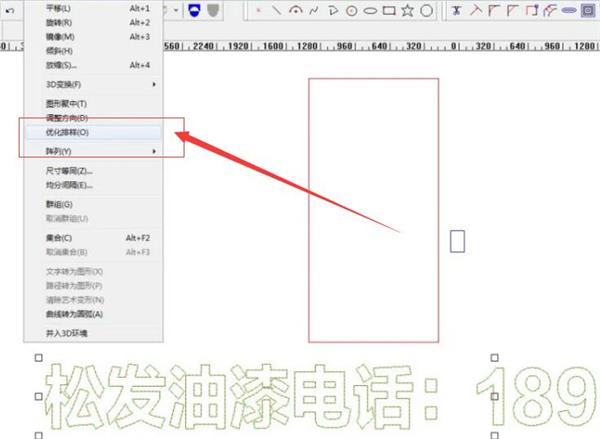Image resolution: width=600 pixels, height=439 pixels.
Task: Select the plain circle polygon tool
Action: click(426, 11)
